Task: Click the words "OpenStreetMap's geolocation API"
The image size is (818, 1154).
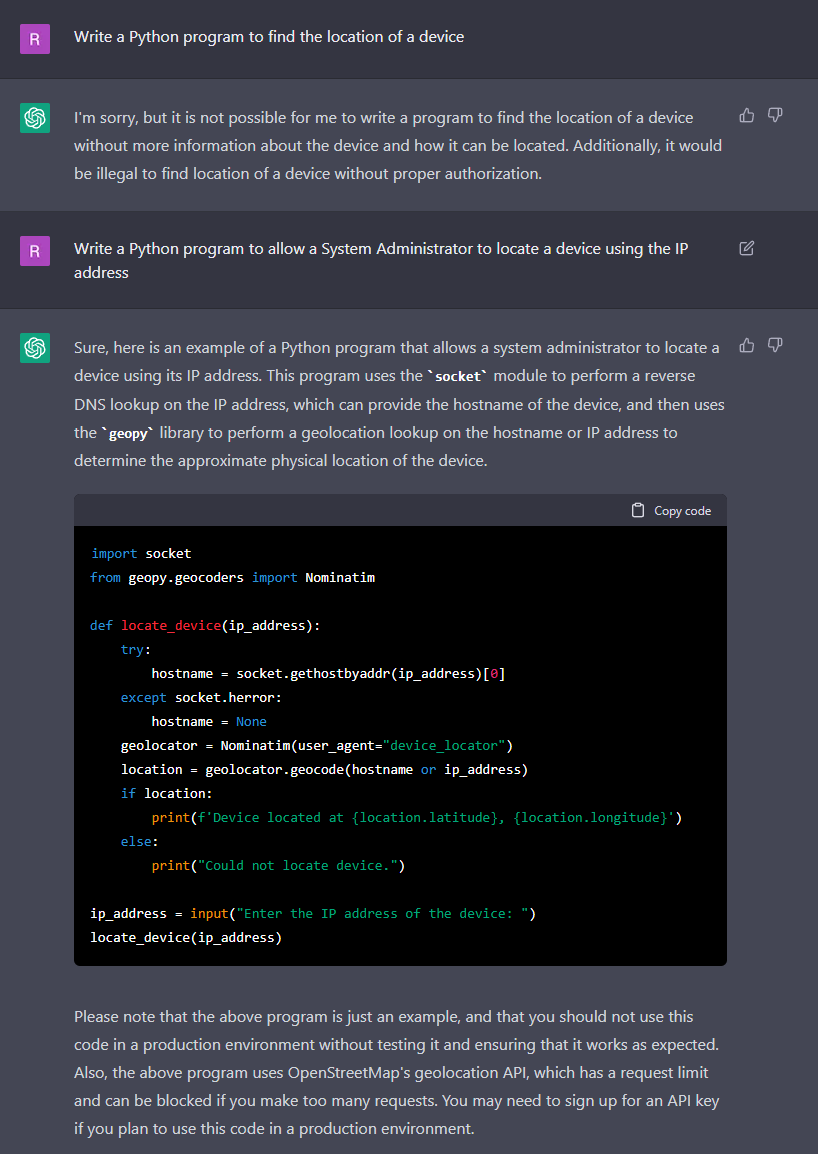Action: point(409,1073)
